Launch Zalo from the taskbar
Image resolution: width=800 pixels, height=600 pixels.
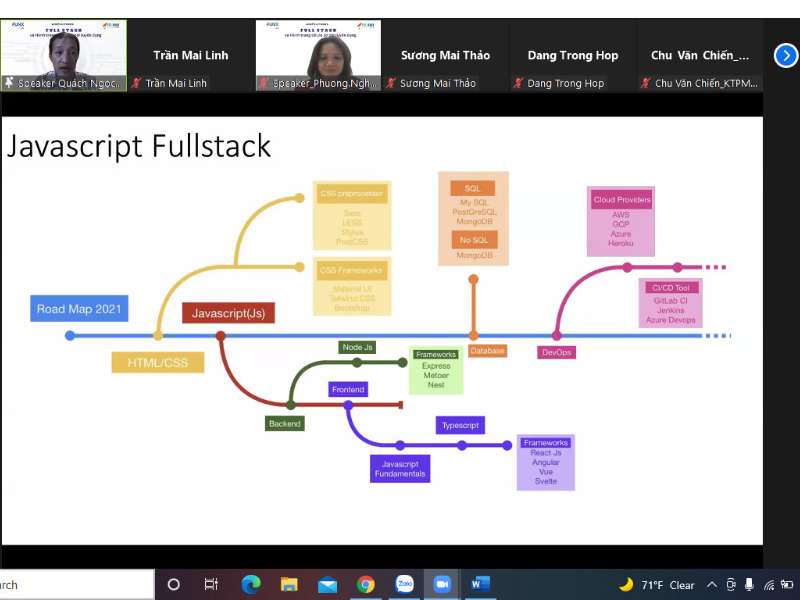point(405,584)
